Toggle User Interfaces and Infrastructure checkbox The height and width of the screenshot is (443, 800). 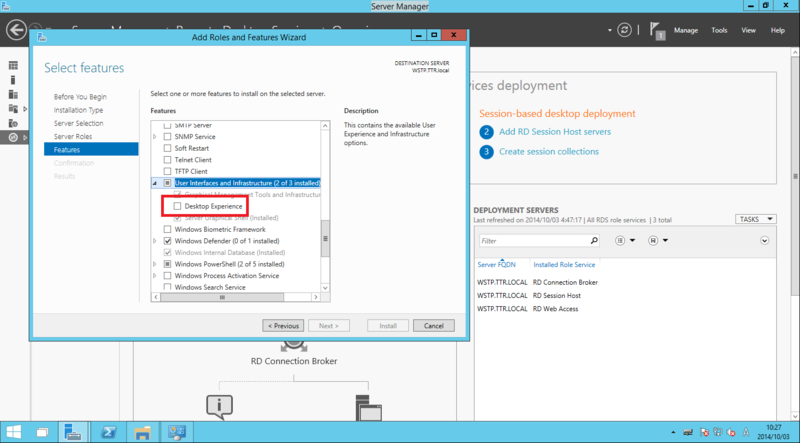point(167,183)
